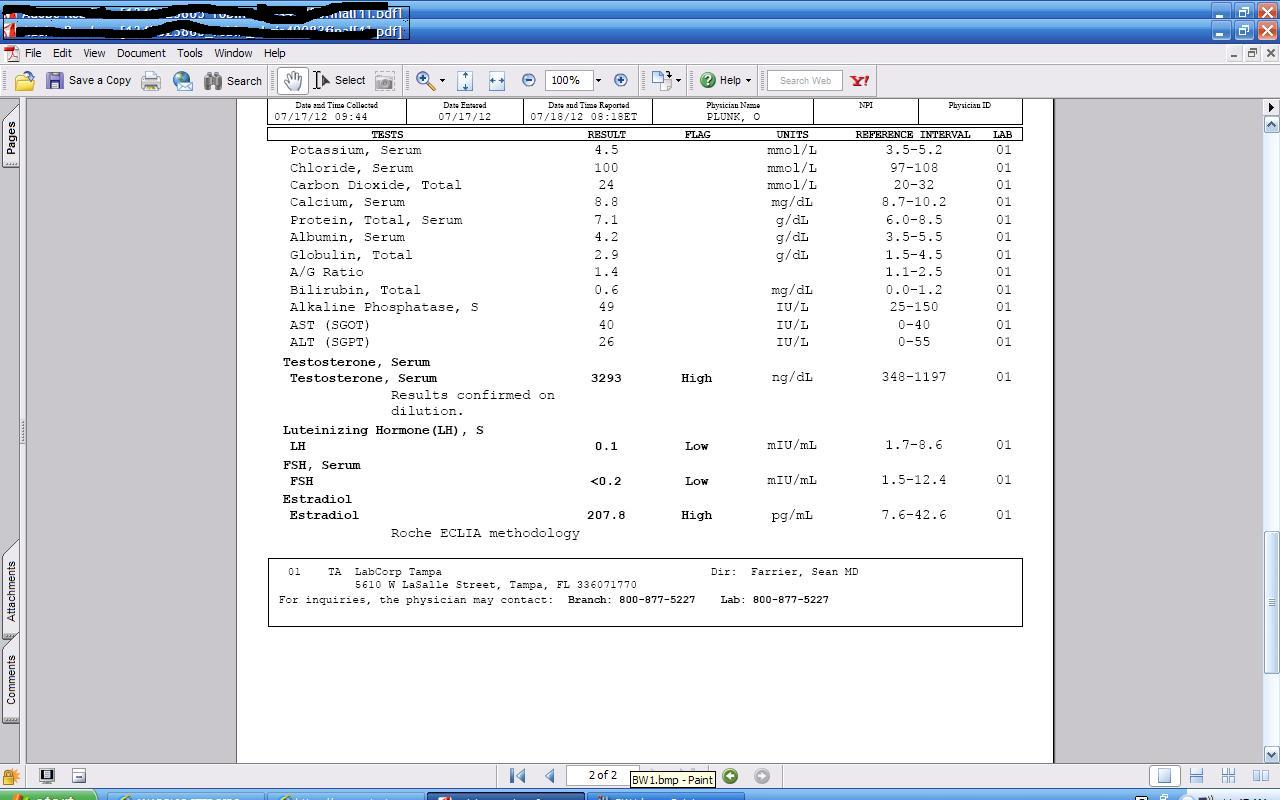Click the Save a Copy button
The height and width of the screenshot is (800, 1280).
tap(88, 81)
